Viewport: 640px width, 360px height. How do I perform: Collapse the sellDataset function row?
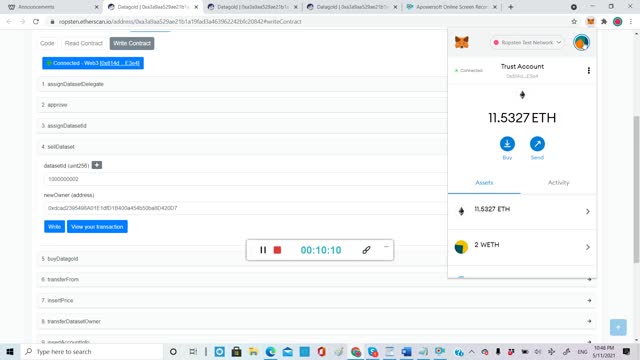pos(242,147)
